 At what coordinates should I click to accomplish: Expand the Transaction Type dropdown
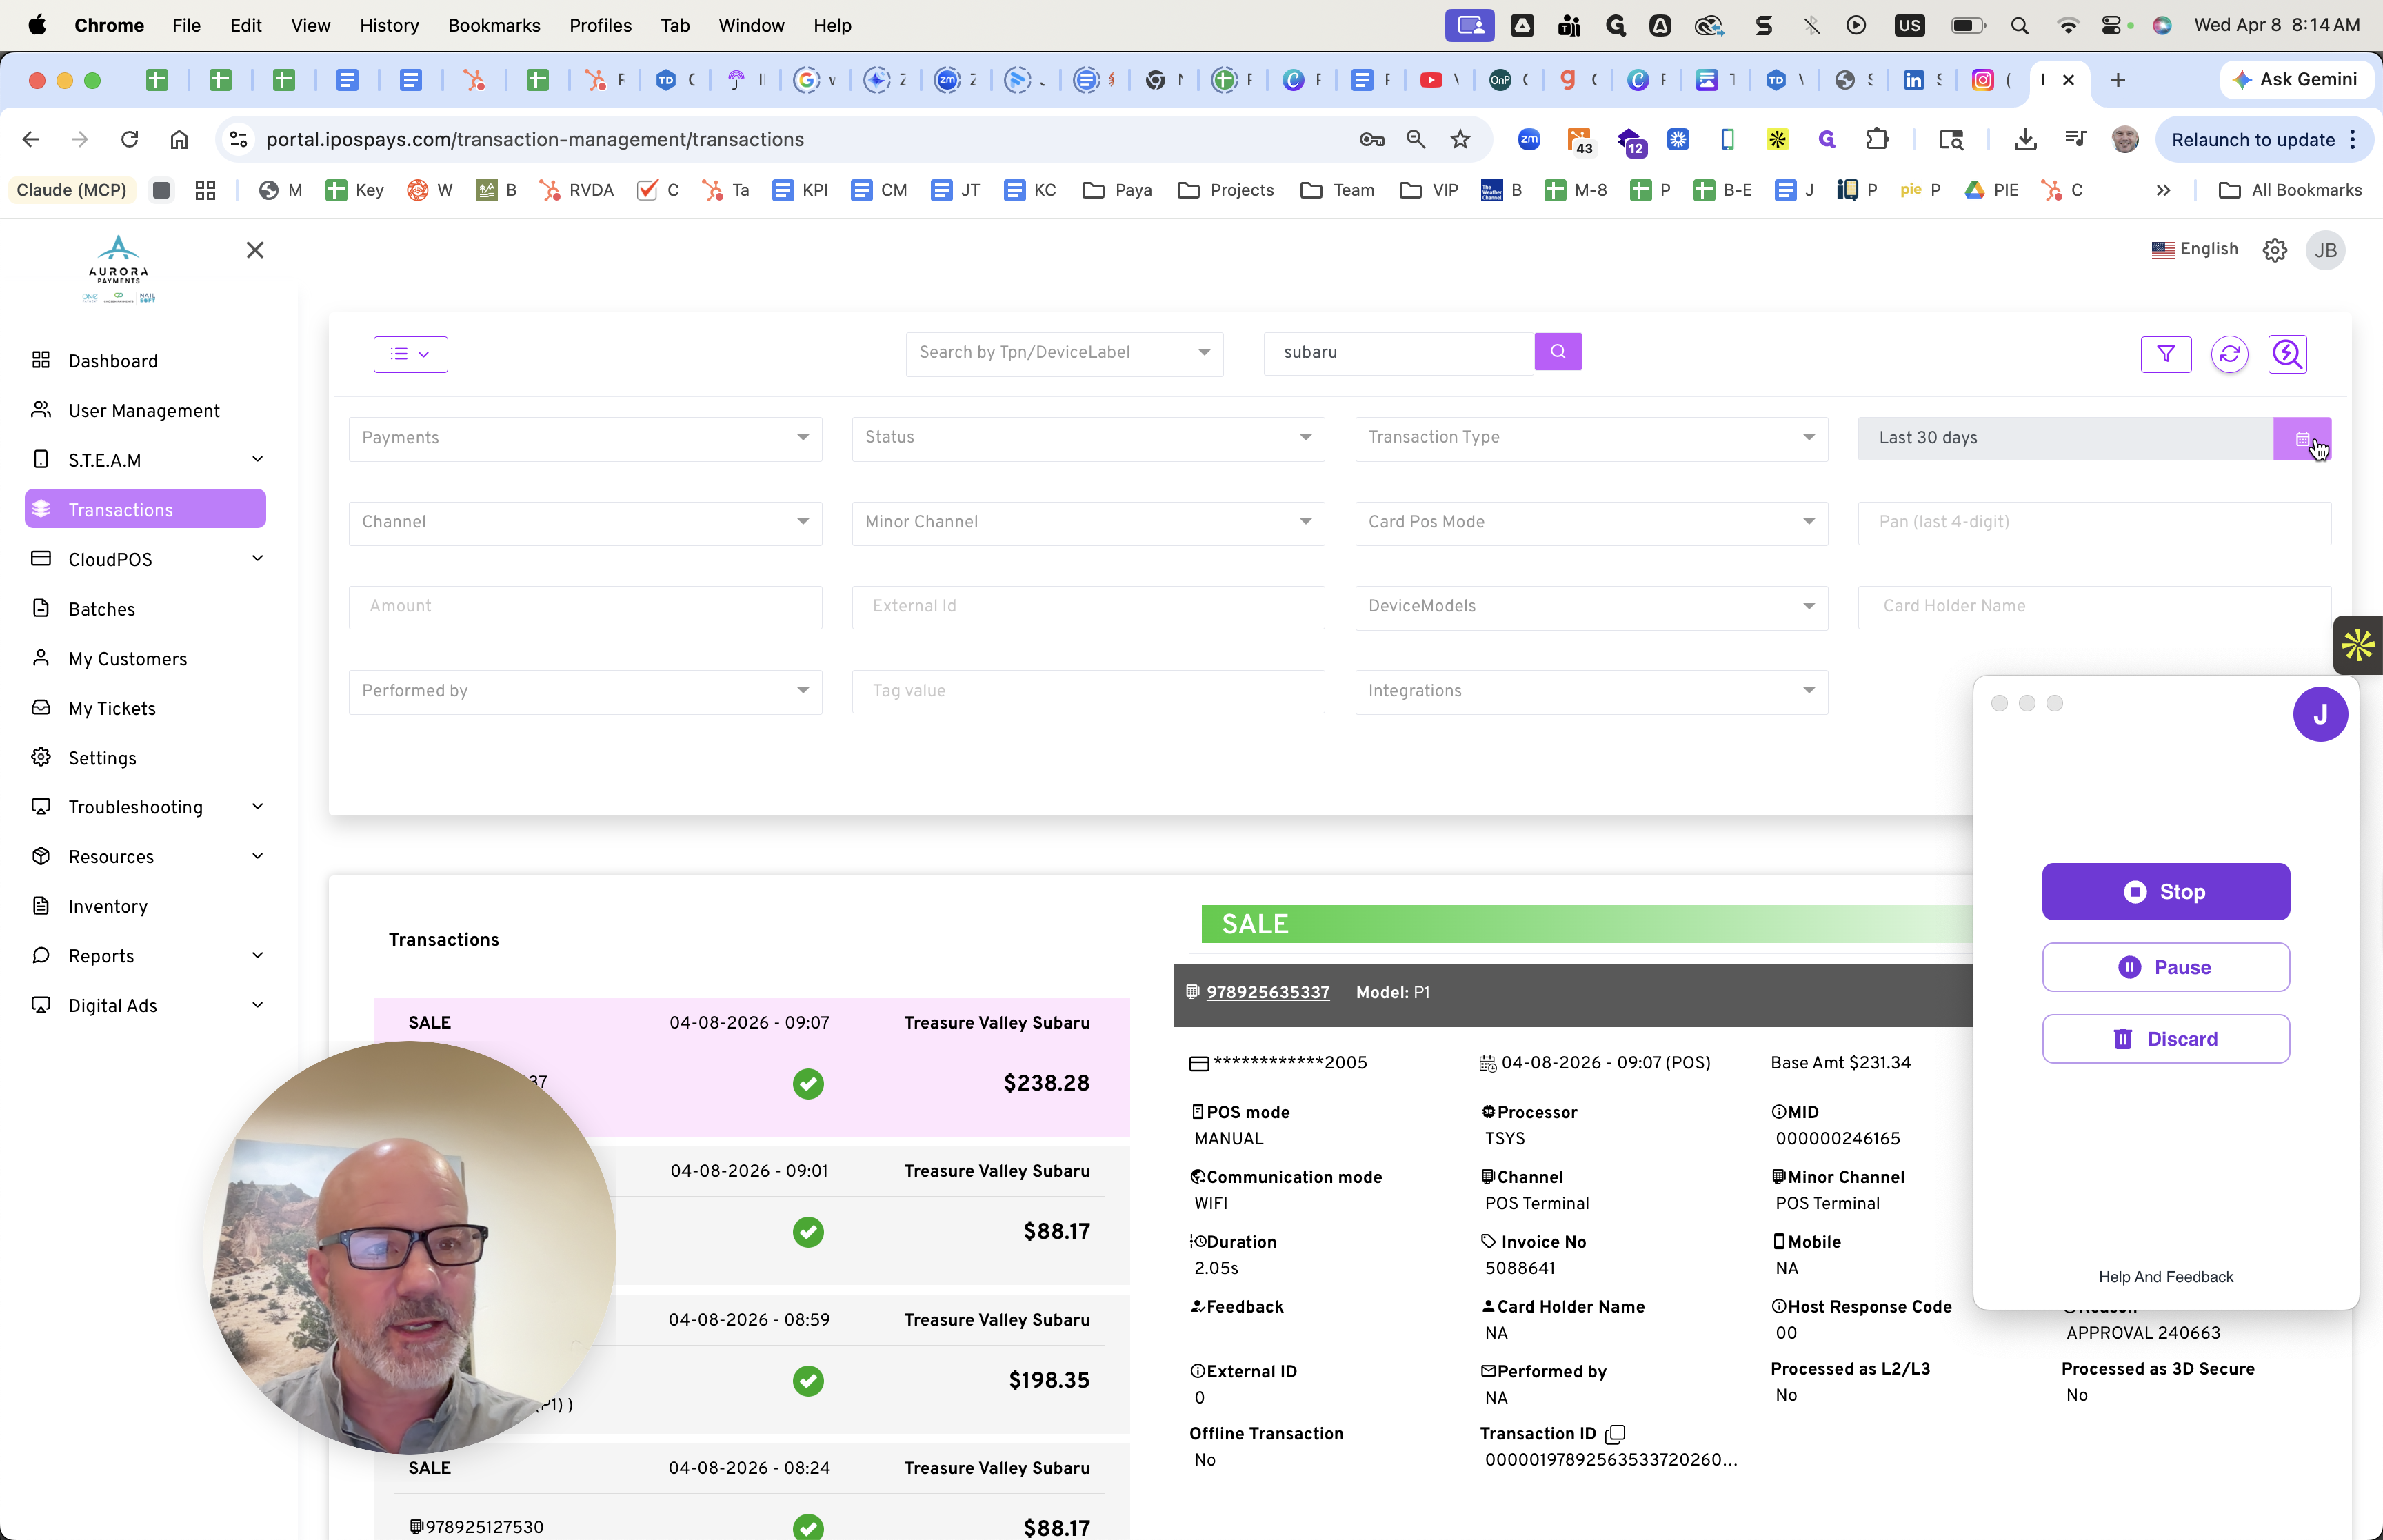point(1590,438)
